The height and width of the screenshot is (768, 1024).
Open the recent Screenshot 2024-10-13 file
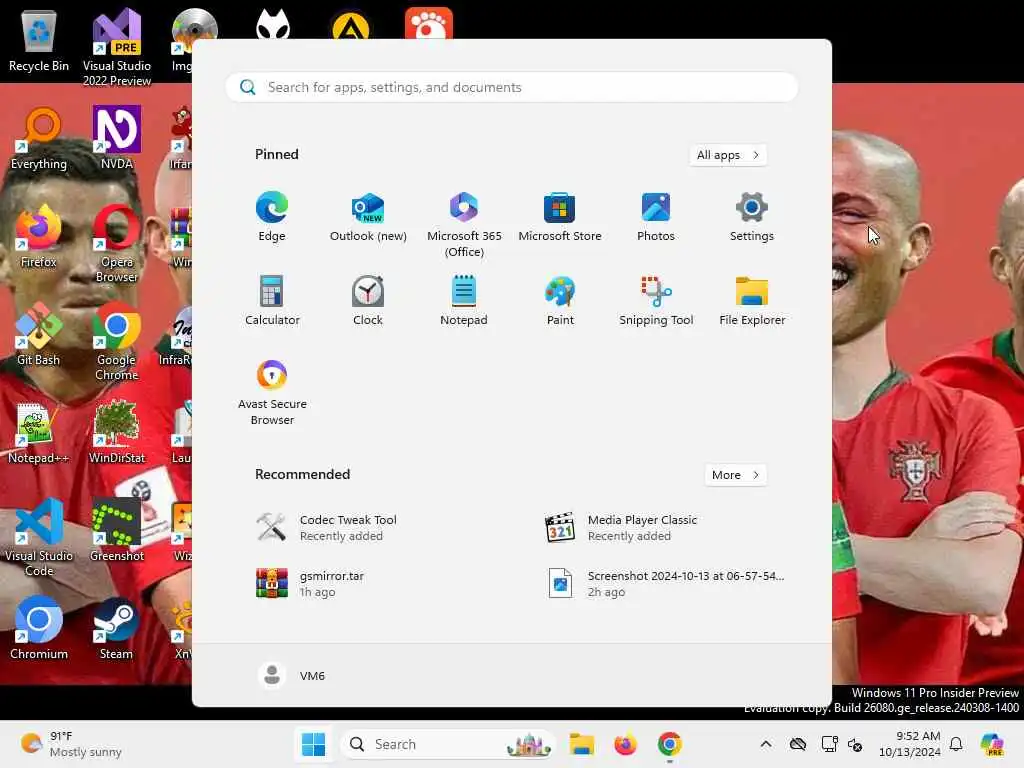click(x=665, y=583)
